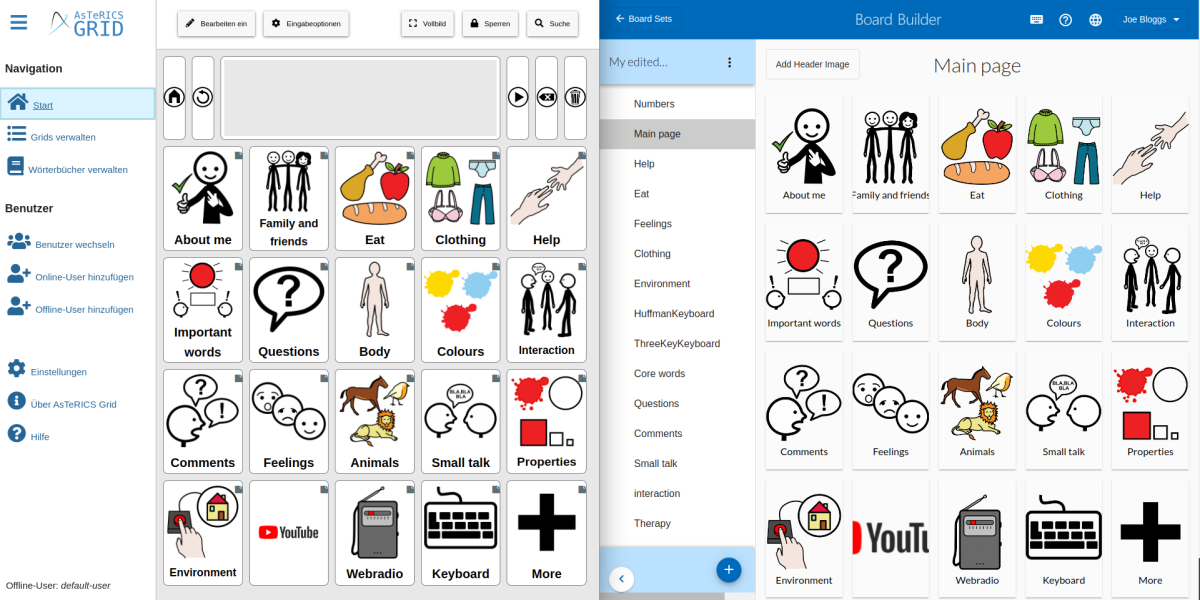The height and width of the screenshot is (600, 1200).
Task: Open the hamburger menu in AsTeRICS Grid
Action: point(18,22)
